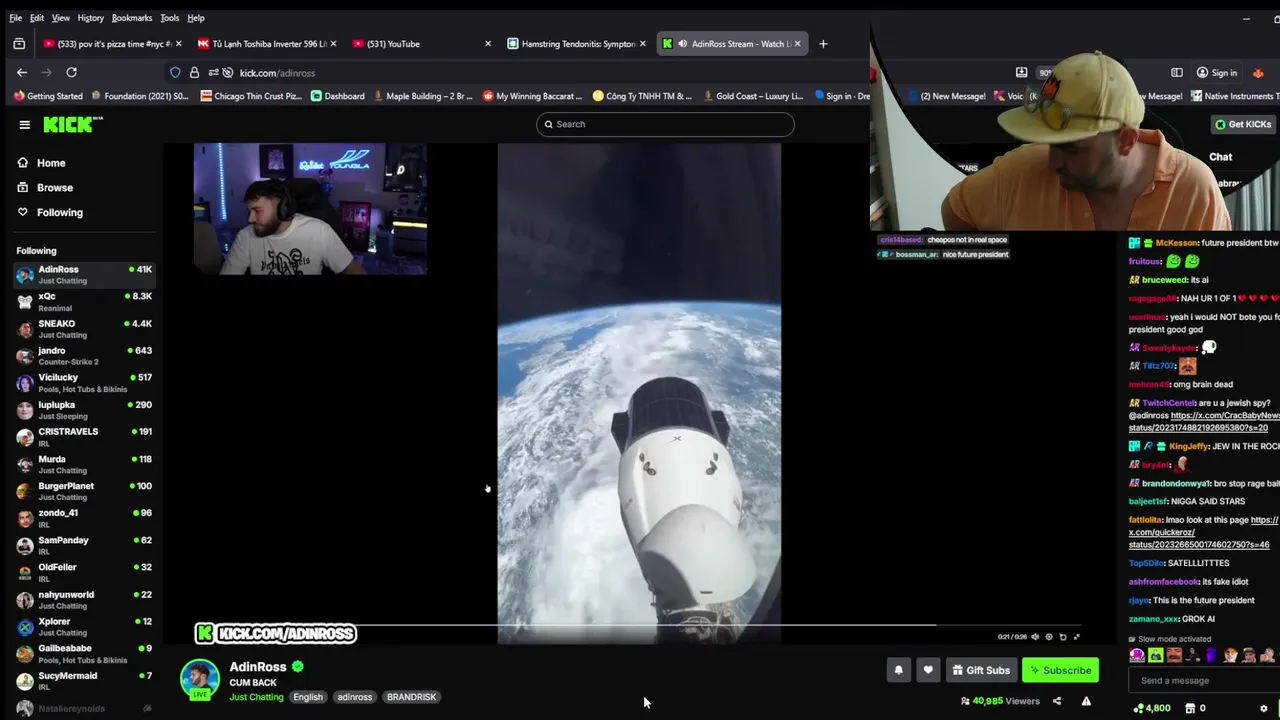Screen dimensions: 1280x720
Task: Open Chicago Thin Crust Piz bookmark
Action: pyautogui.click(x=251, y=96)
